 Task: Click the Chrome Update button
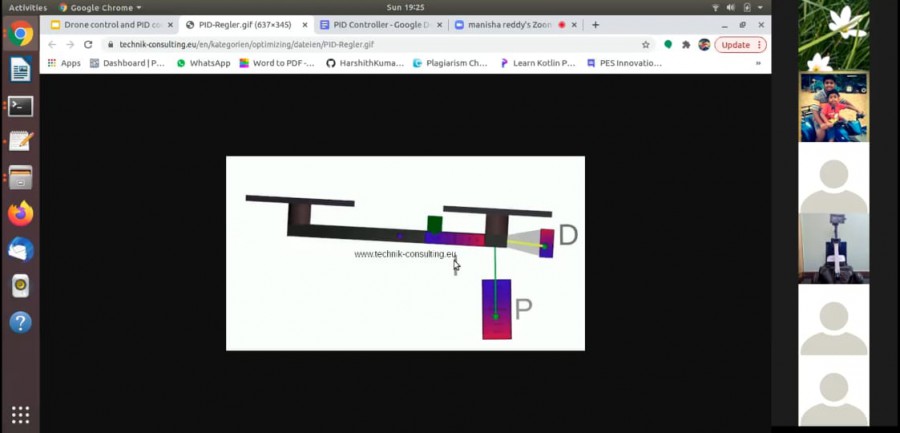tap(735, 45)
